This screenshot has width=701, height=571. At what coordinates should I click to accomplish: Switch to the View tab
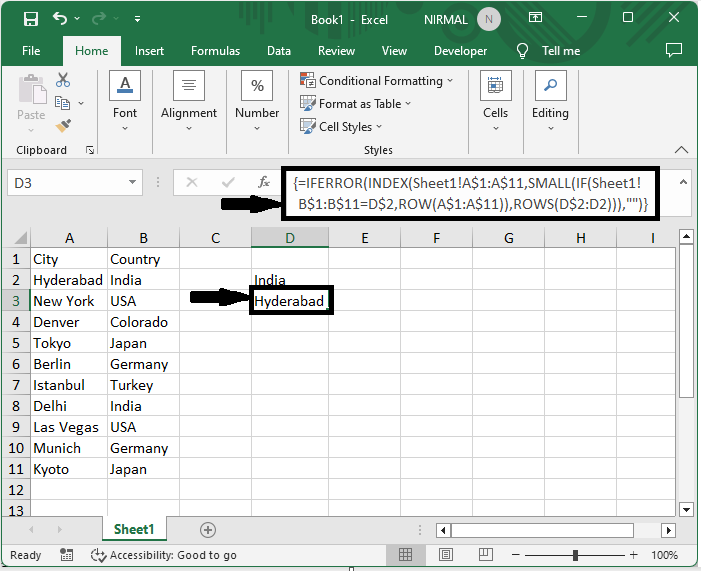click(x=394, y=51)
